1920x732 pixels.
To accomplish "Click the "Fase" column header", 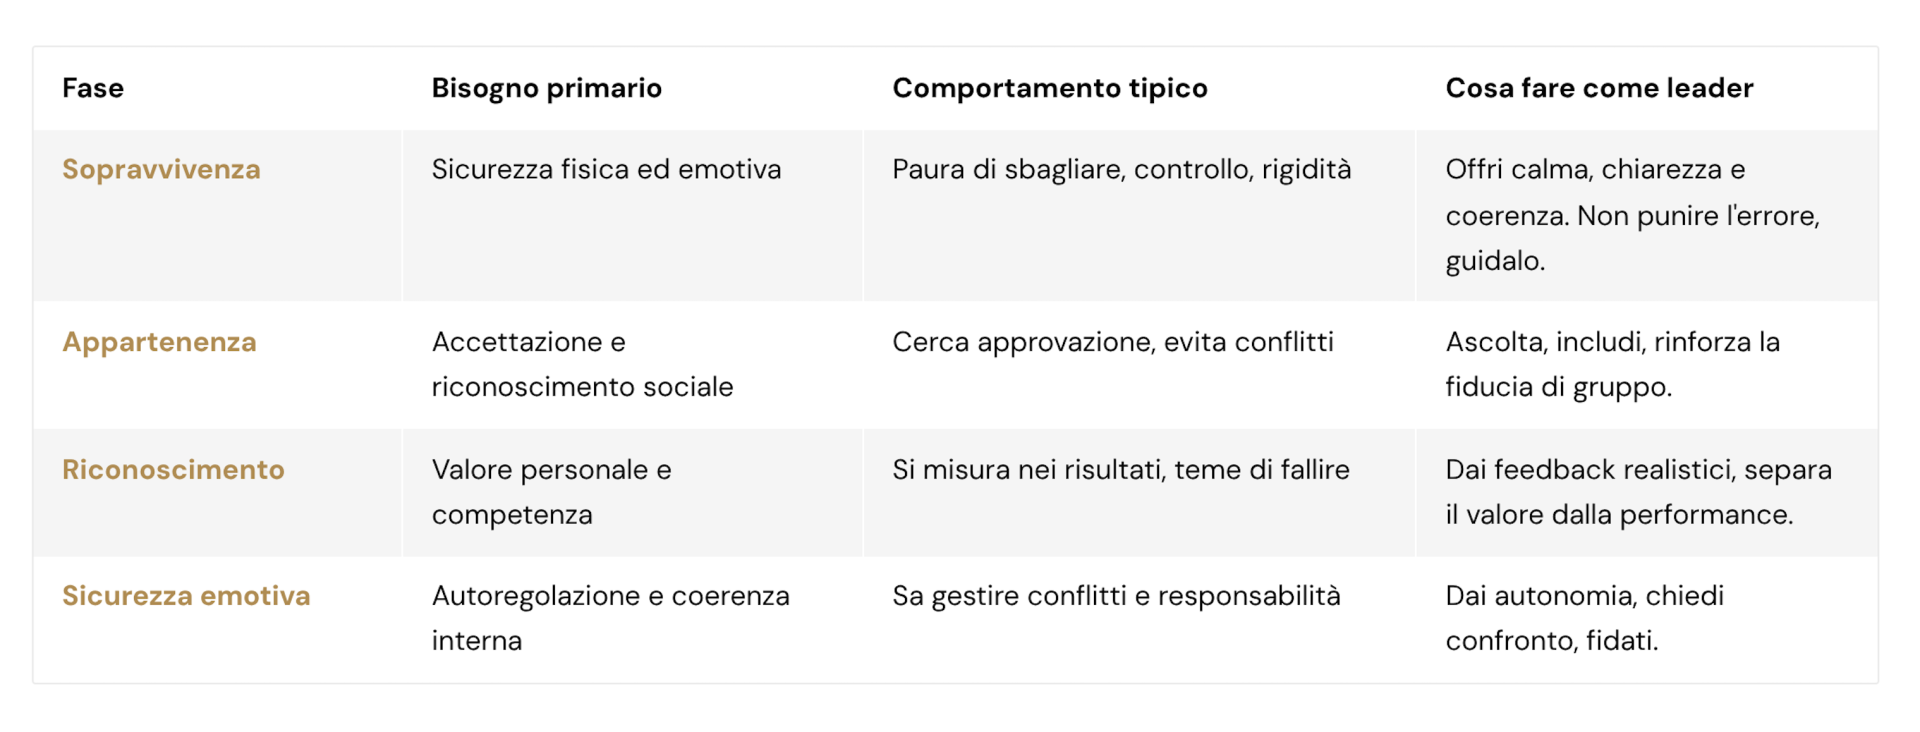I will tap(93, 88).
